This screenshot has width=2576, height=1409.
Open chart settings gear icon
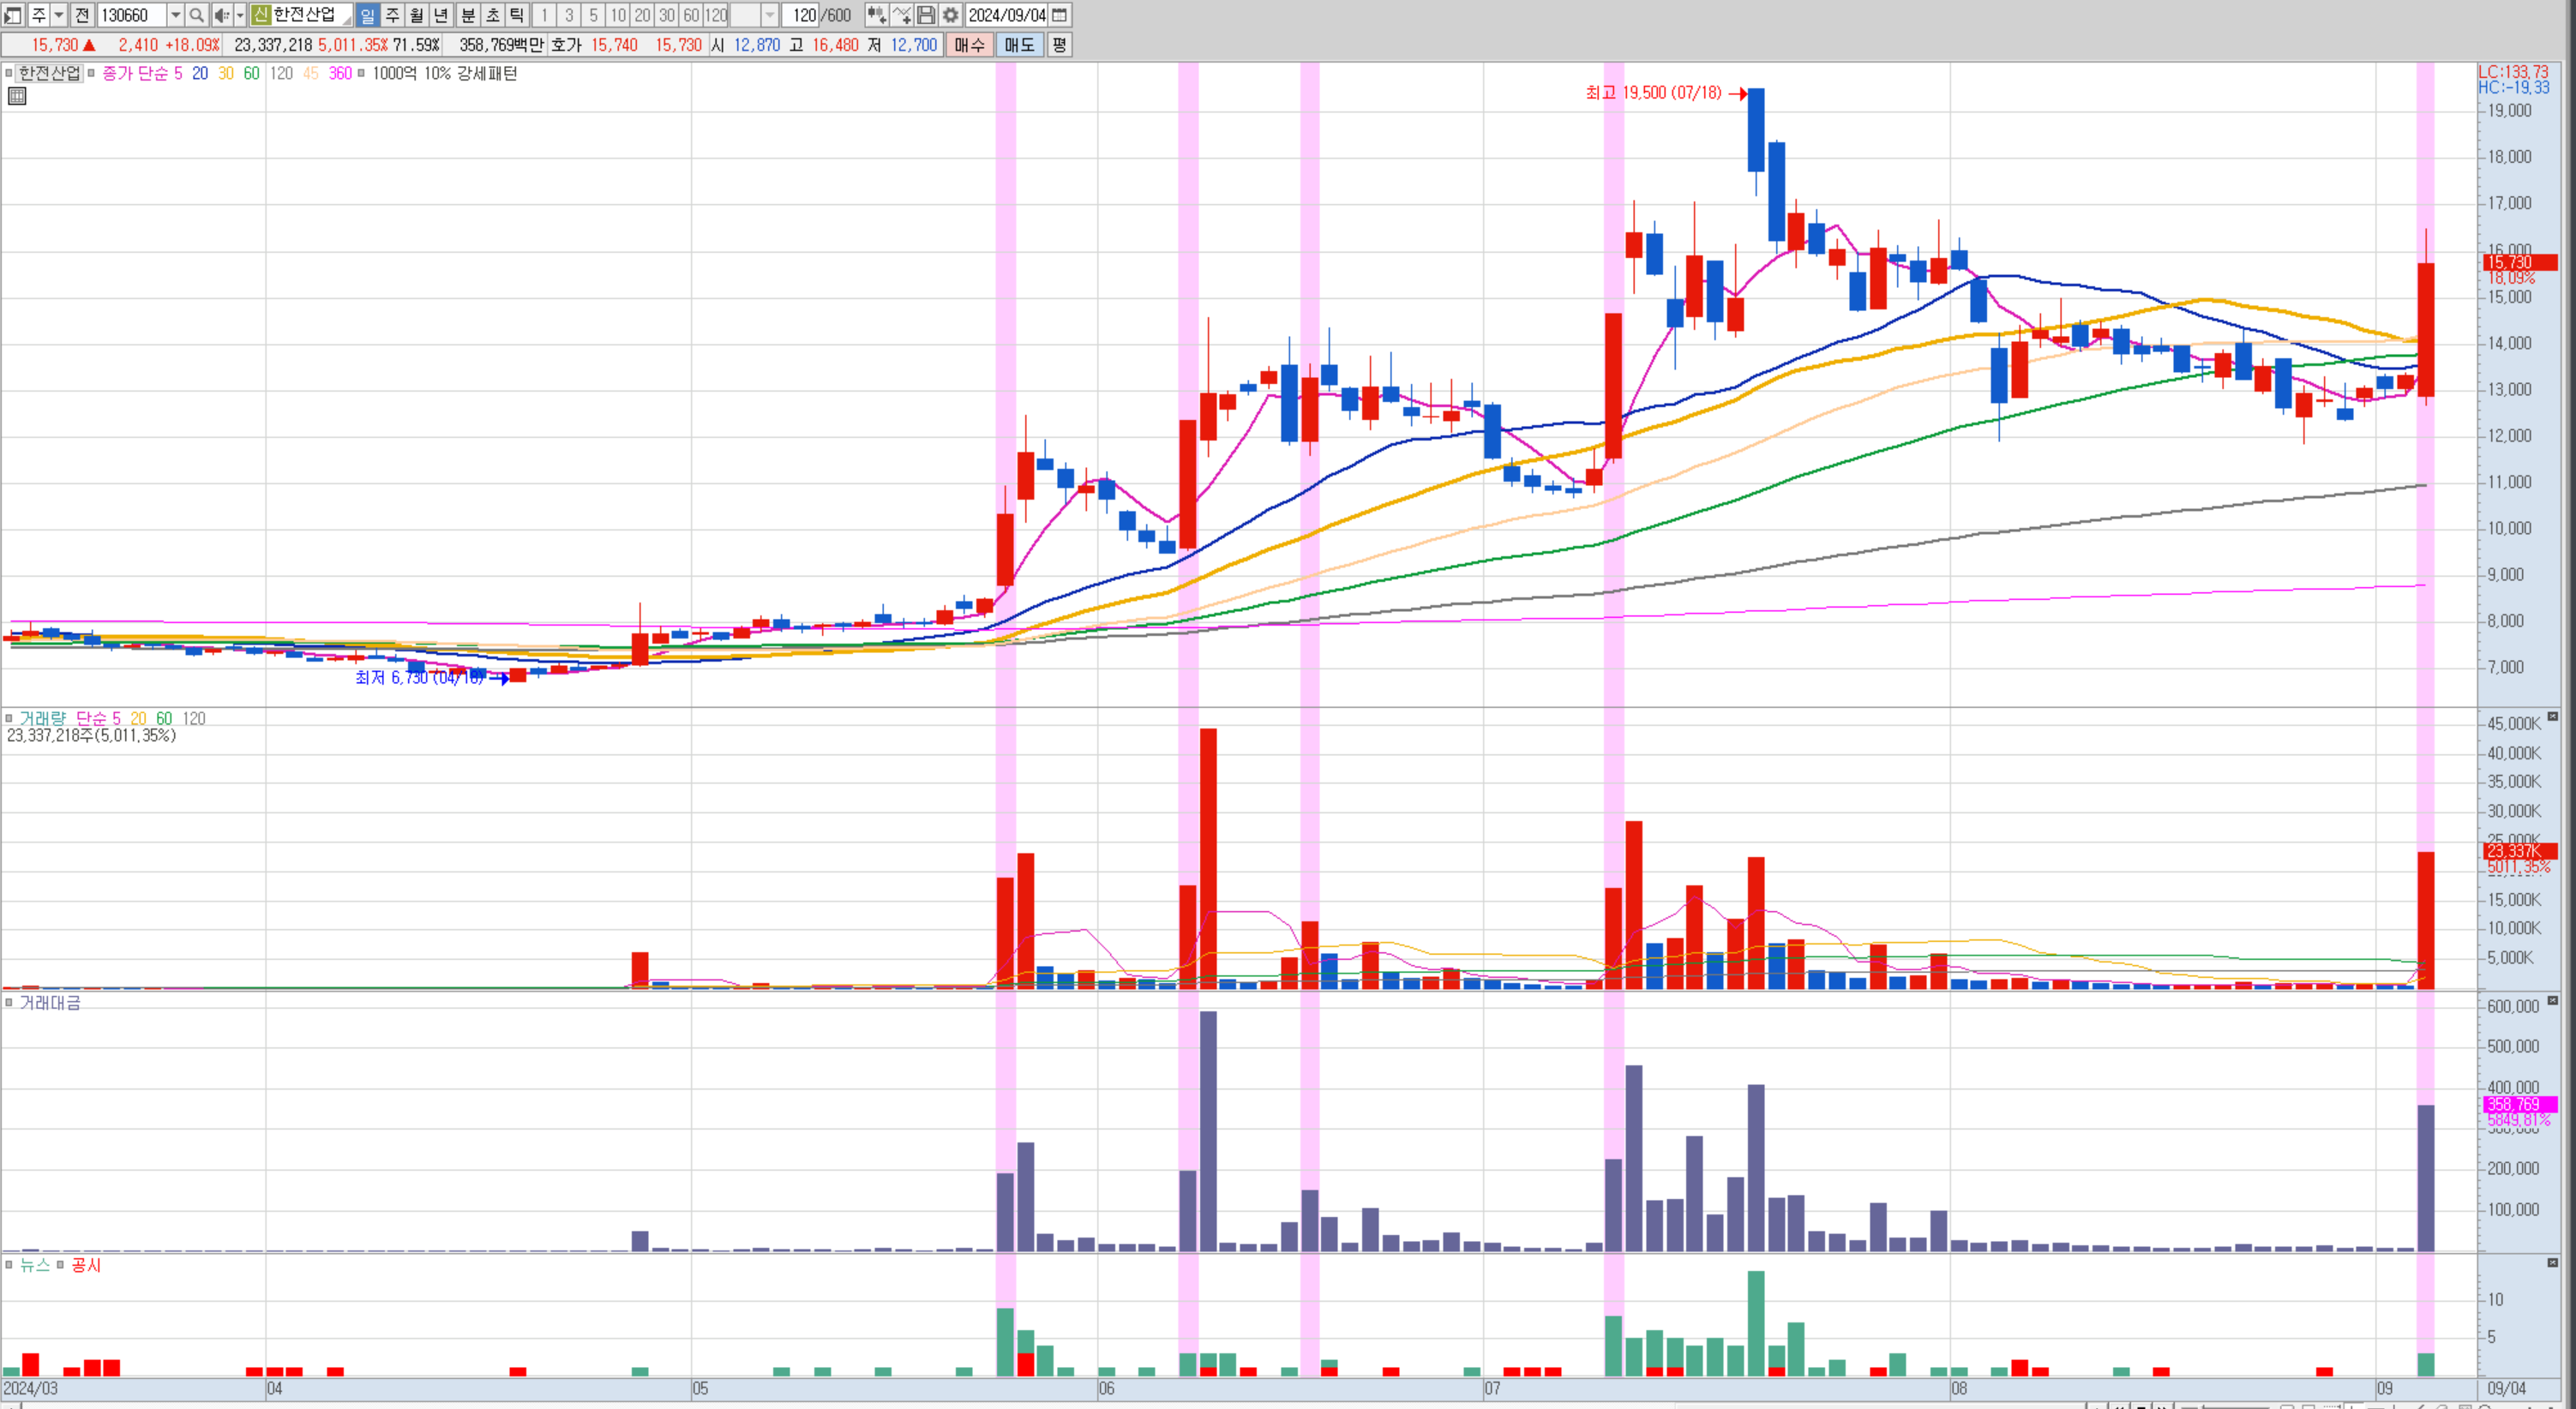[950, 15]
